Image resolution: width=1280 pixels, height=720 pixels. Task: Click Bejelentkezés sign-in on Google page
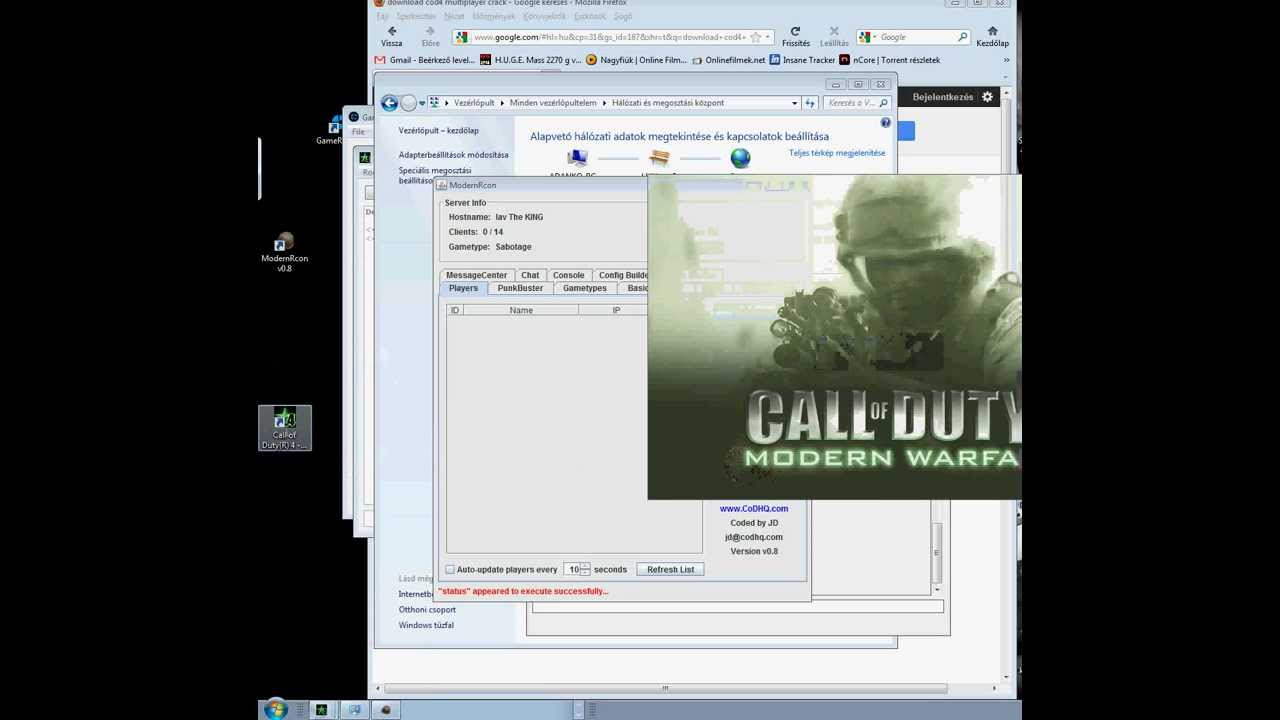tap(942, 97)
